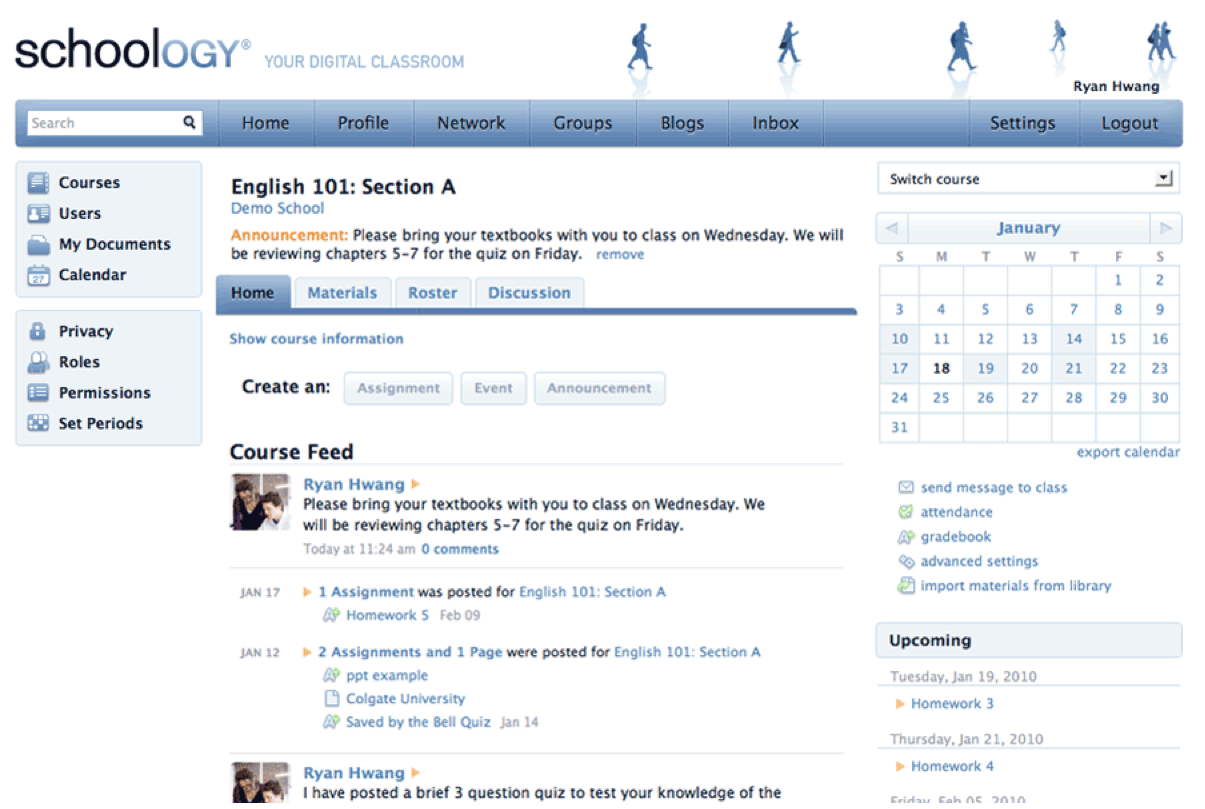This screenshot has height=809, width=1205.
Task: Open the Inbox from the navigation bar
Action: click(776, 122)
